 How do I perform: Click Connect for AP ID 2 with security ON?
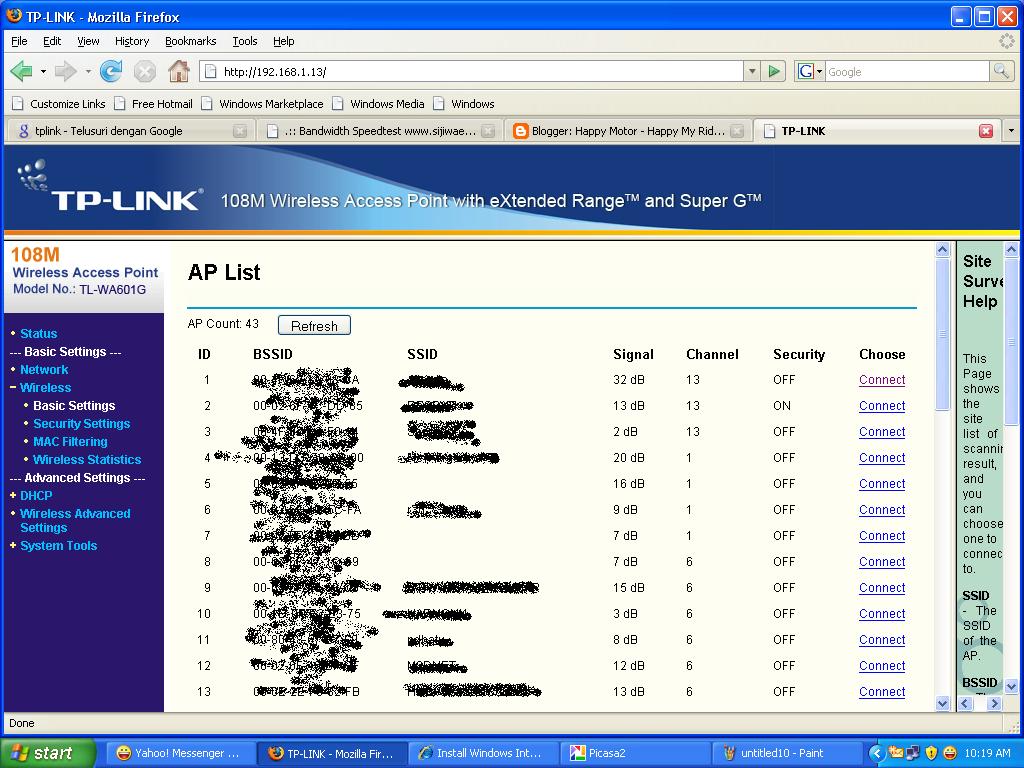pyautogui.click(x=882, y=406)
